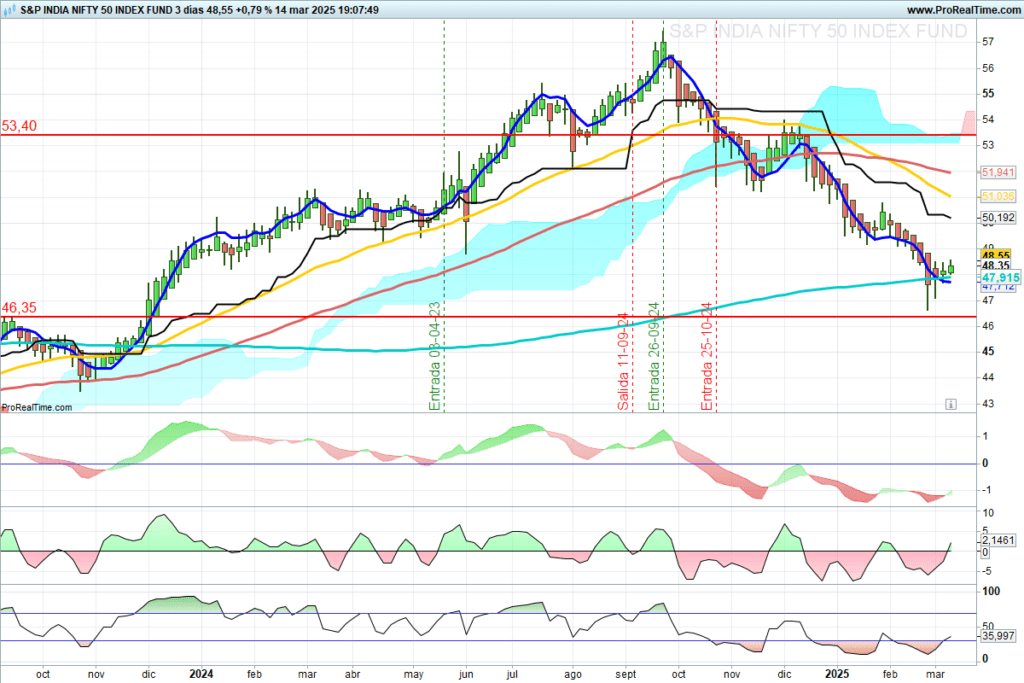Click the 'sept' month label on time axis

click(626, 675)
